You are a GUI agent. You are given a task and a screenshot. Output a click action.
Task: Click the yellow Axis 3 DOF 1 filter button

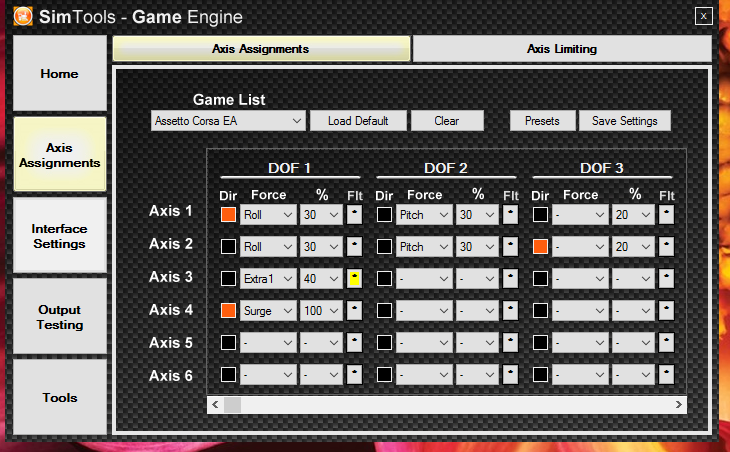(354, 278)
